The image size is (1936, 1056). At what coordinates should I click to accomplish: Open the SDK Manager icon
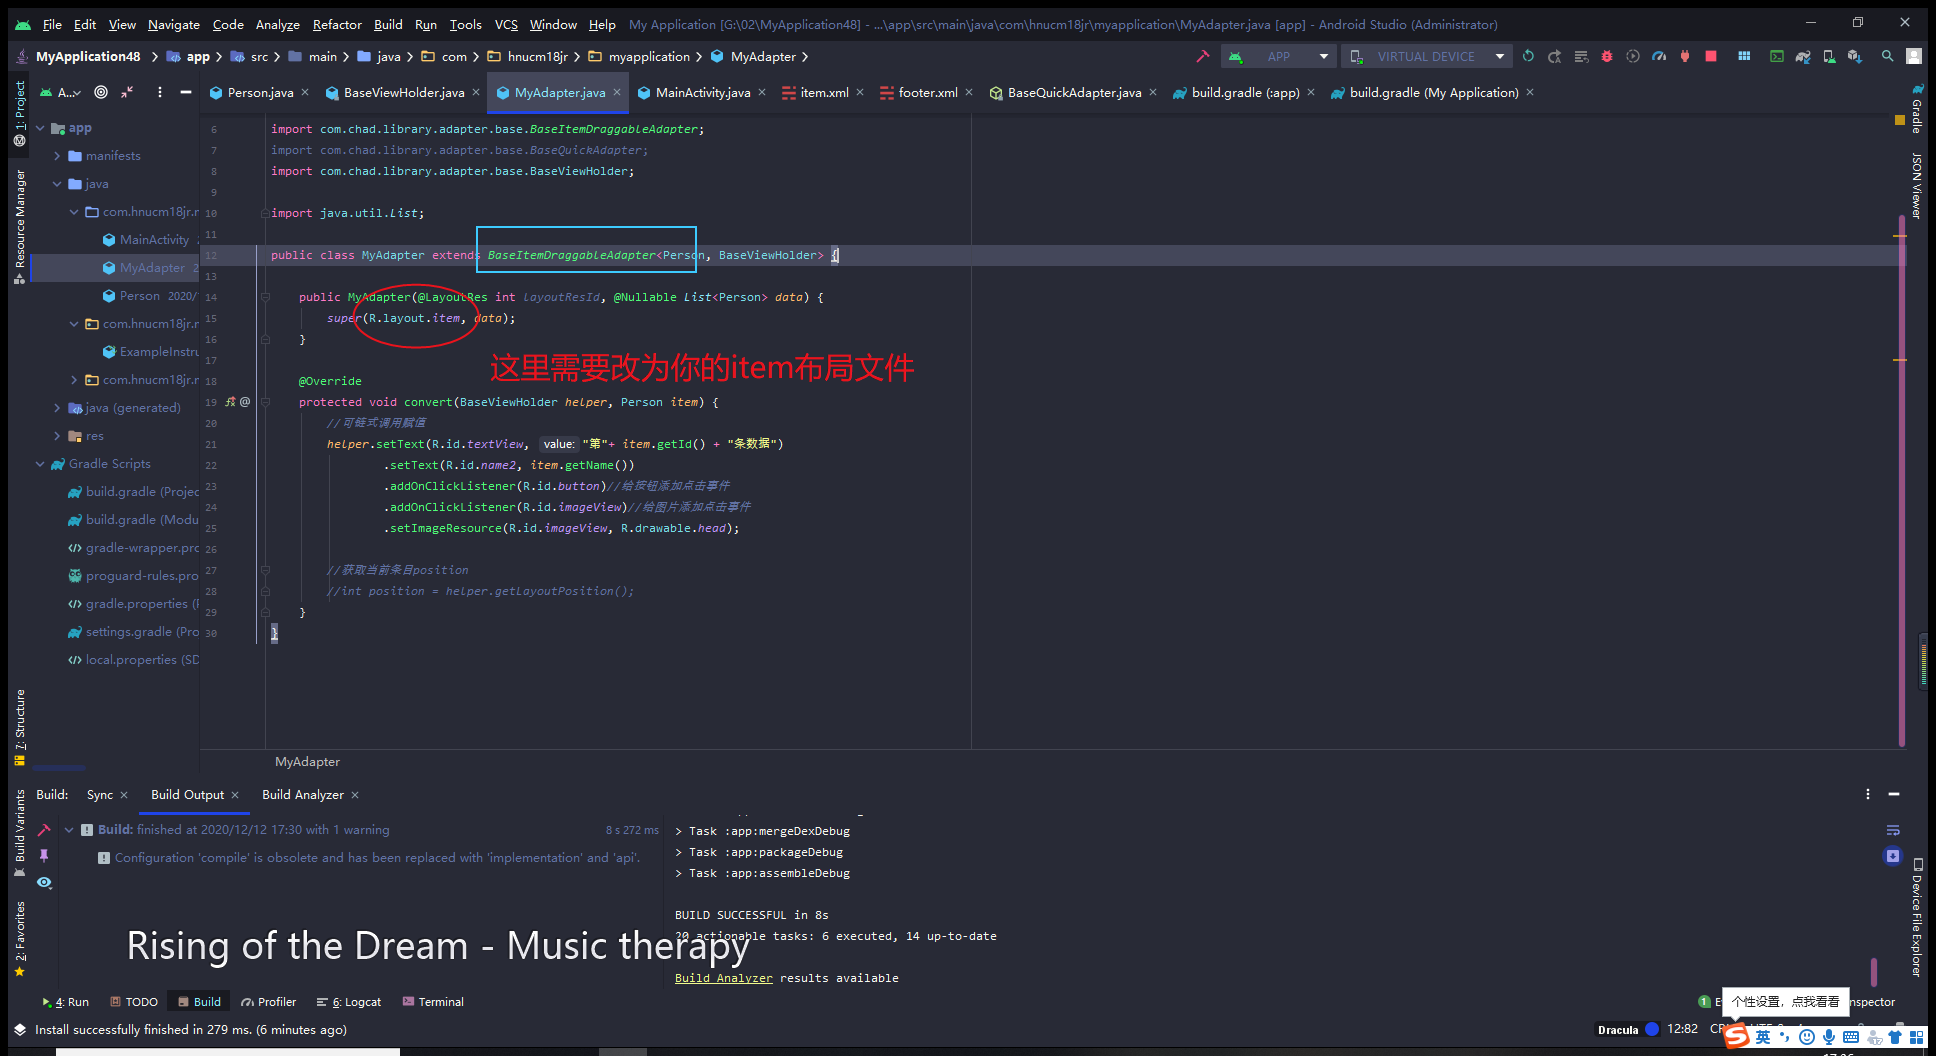1855,56
